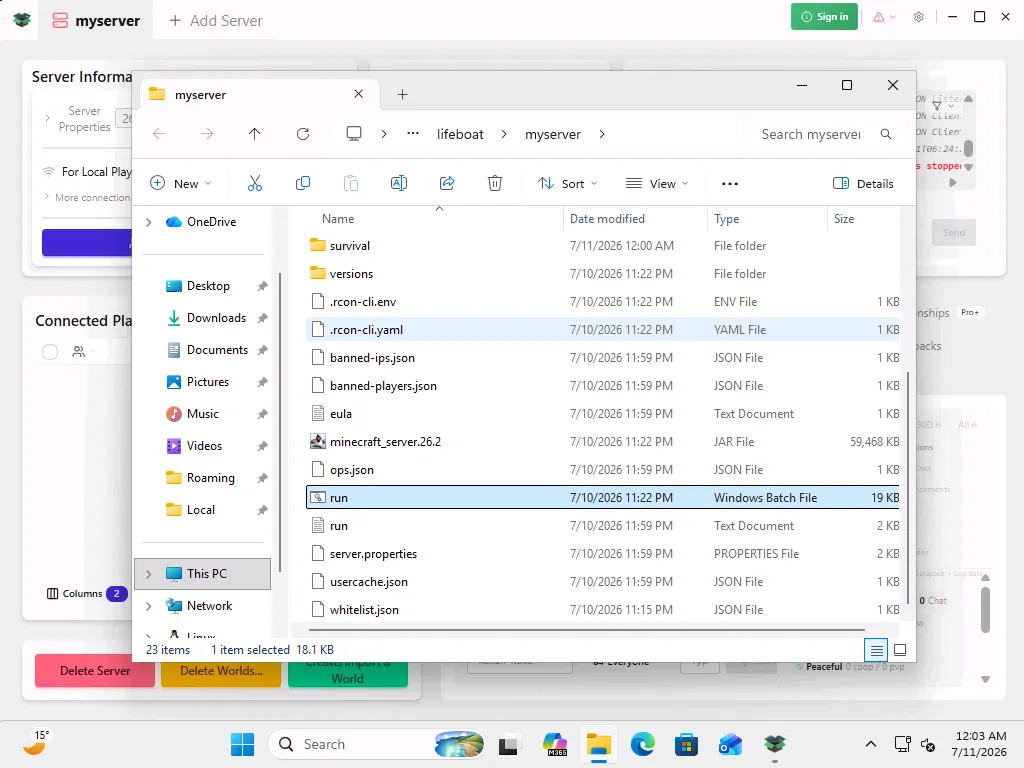This screenshot has height=768, width=1024.
Task: Click the search magnifier in Search myserver box
Action: (886, 134)
